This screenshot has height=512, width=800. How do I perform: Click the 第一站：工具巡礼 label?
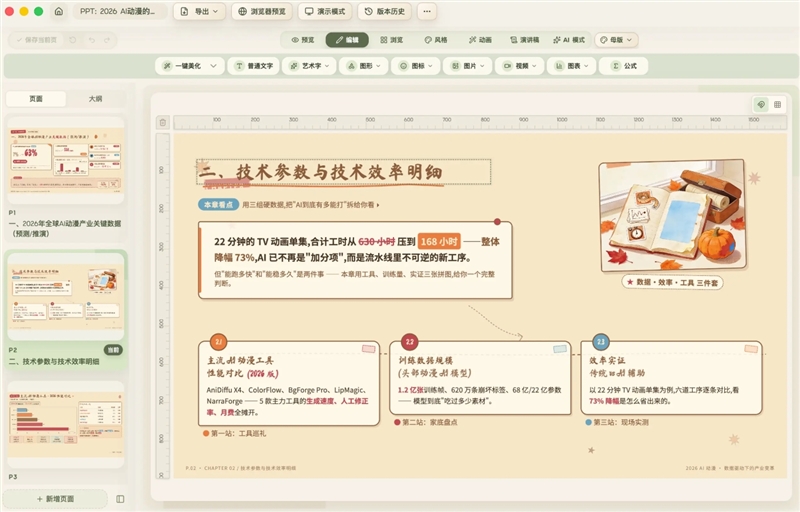tap(234, 433)
